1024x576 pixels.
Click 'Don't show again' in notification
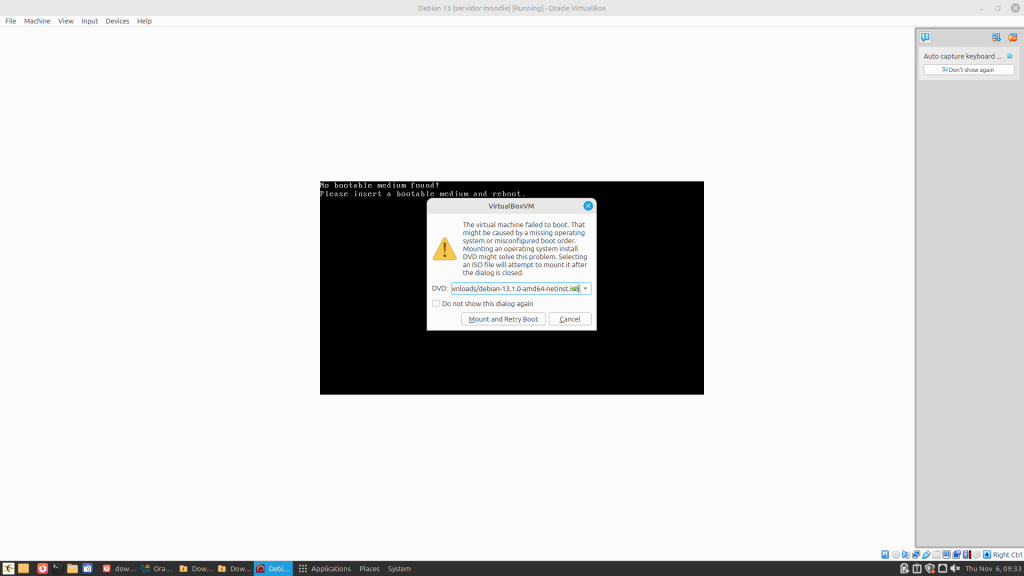968,70
